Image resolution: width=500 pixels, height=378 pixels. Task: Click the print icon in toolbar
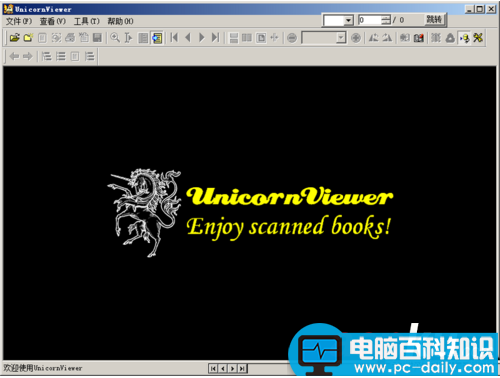[70, 38]
